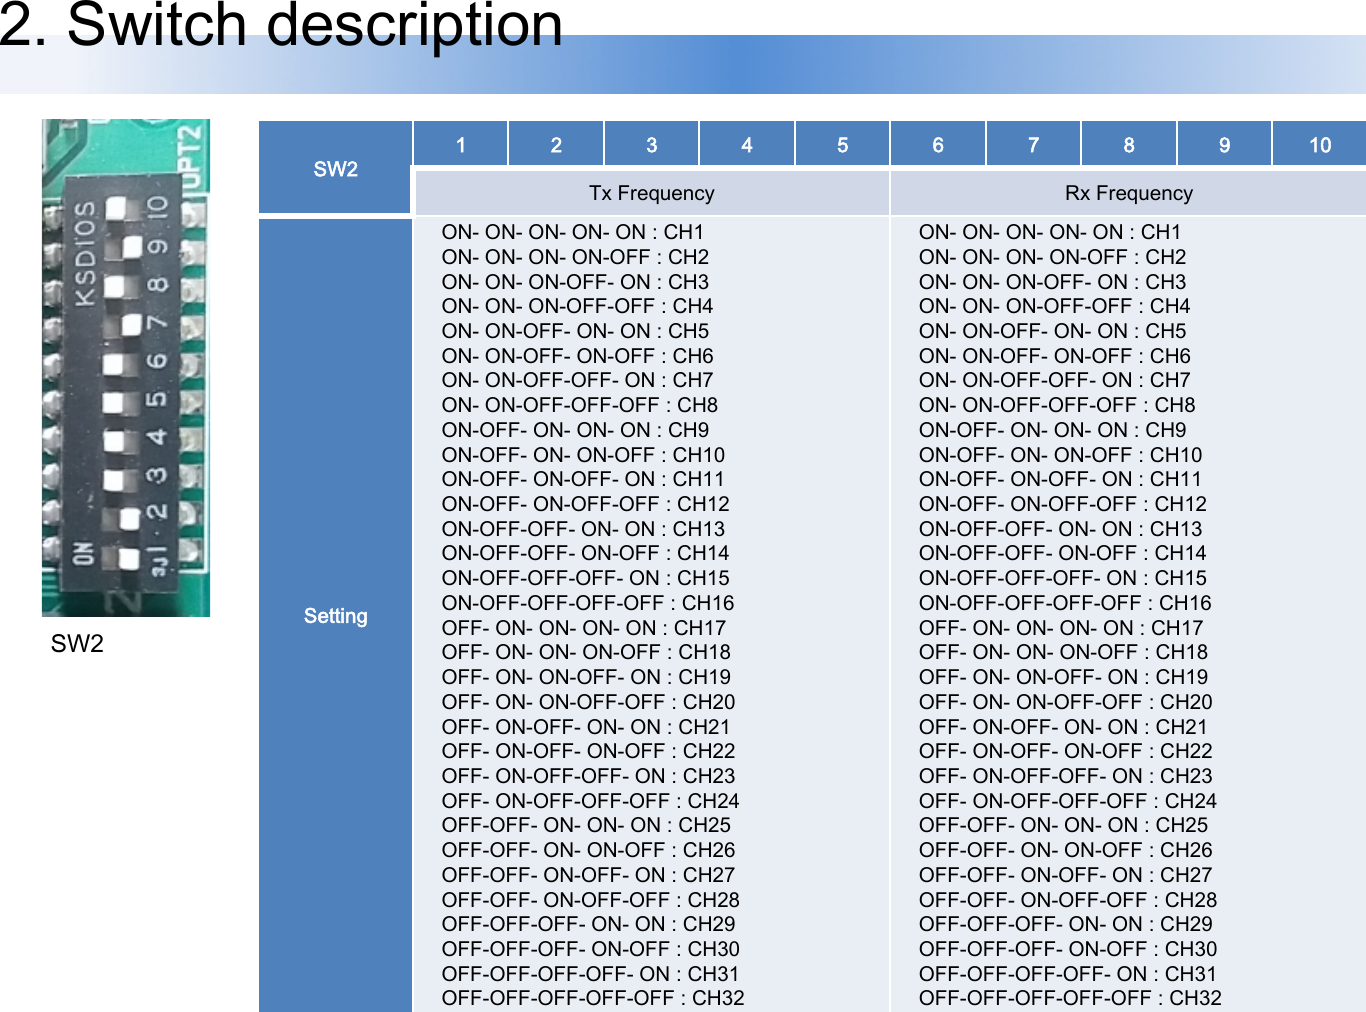Click column header 10
The width and height of the screenshot is (1366, 1012).
click(x=1320, y=143)
